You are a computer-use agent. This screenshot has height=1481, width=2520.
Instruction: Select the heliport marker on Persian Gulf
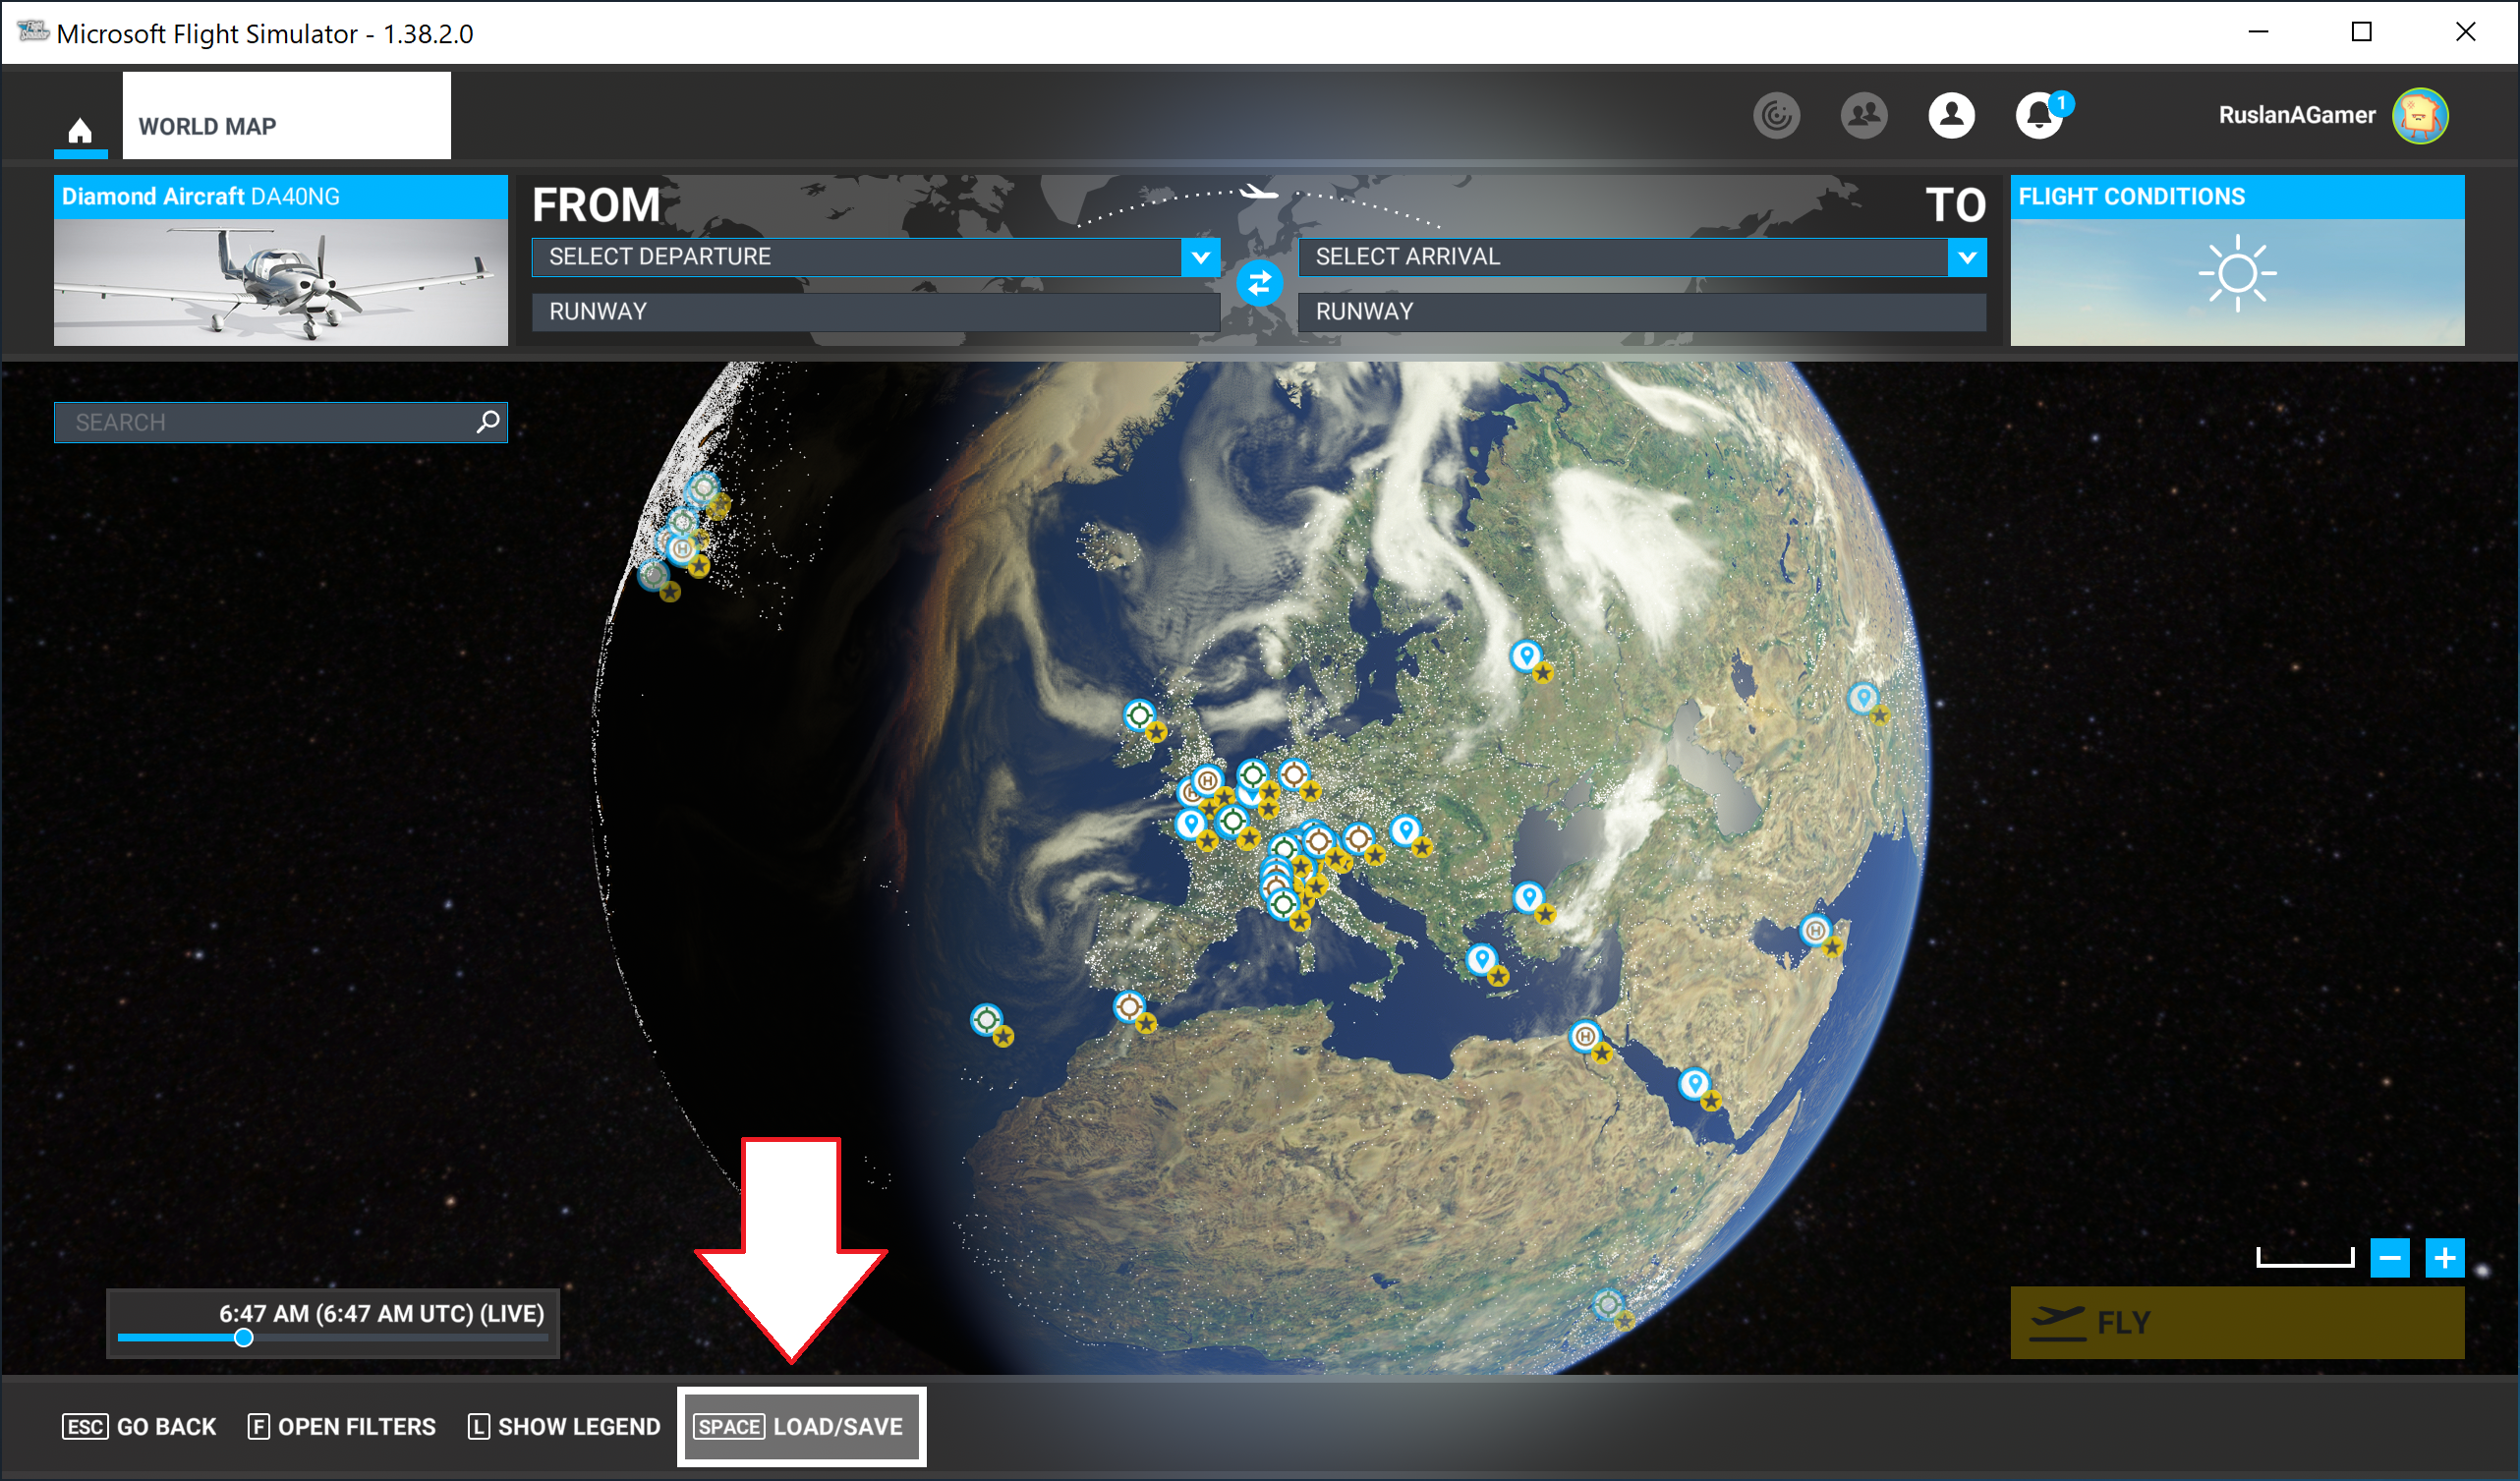pyautogui.click(x=1815, y=930)
